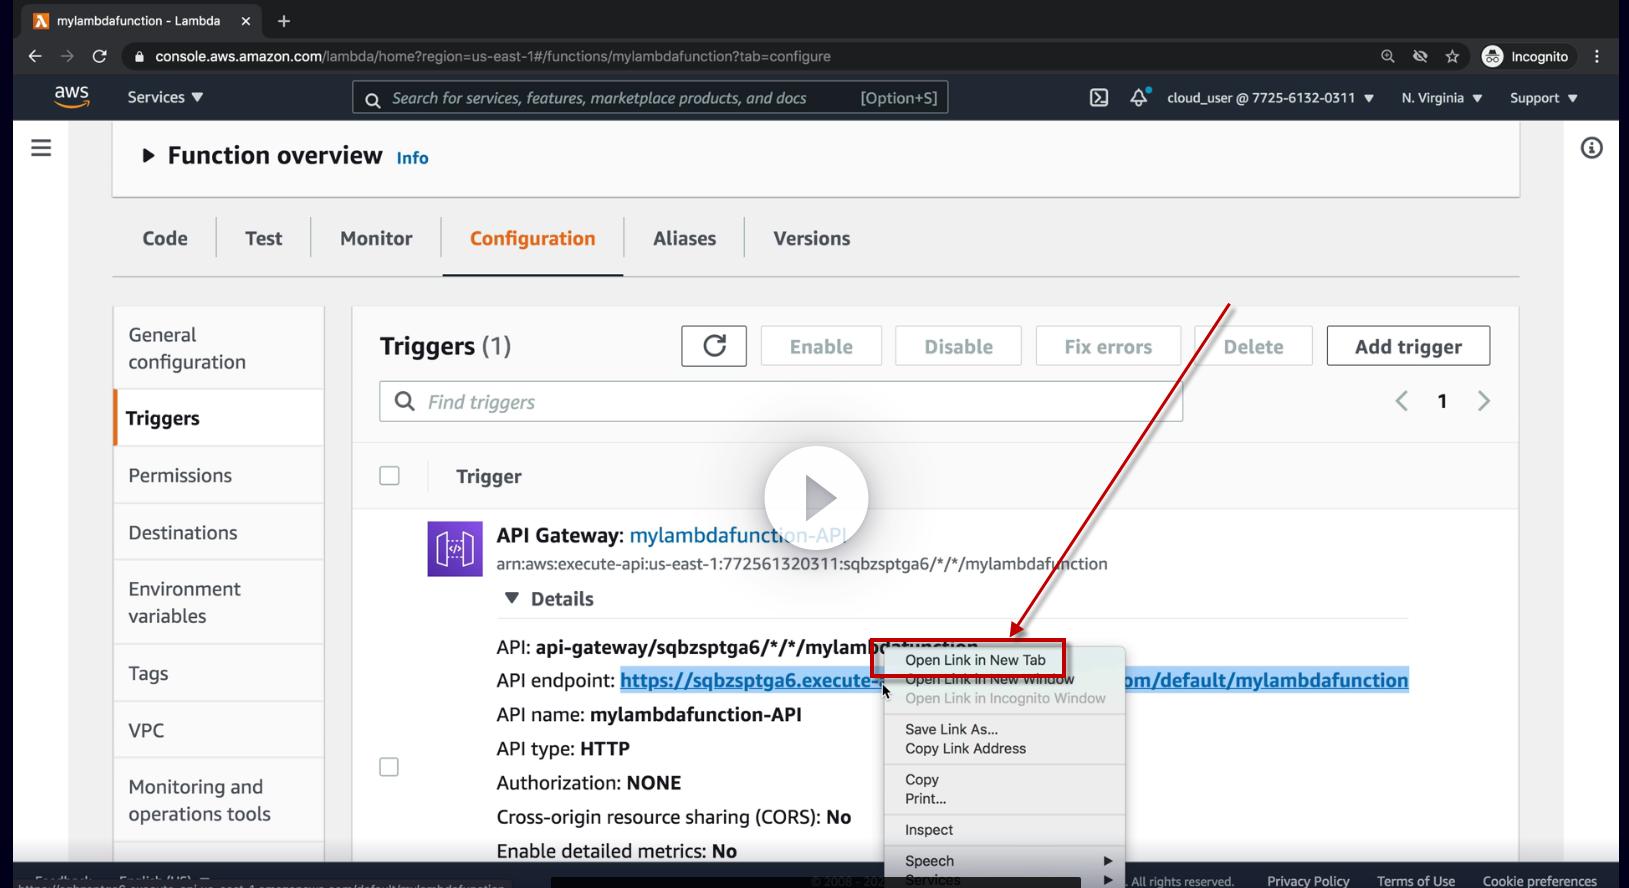Click the API Gateway trigger icon

point(455,548)
